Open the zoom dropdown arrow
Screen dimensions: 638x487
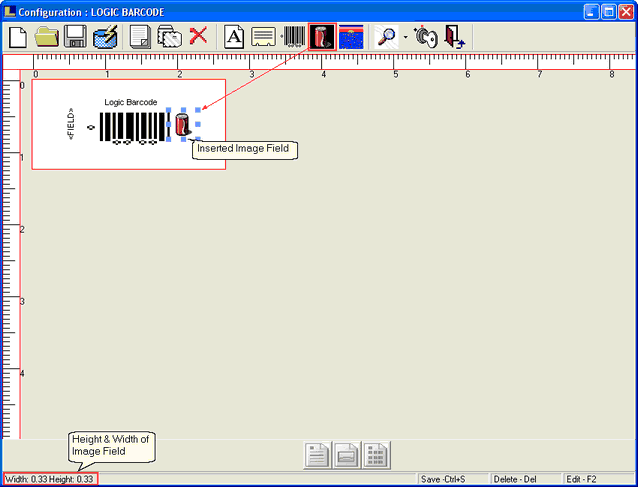406,37
